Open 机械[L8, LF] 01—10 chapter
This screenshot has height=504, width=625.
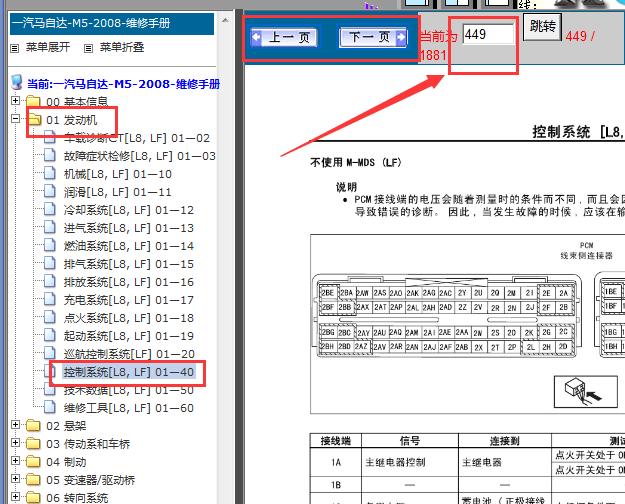[x=118, y=174]
